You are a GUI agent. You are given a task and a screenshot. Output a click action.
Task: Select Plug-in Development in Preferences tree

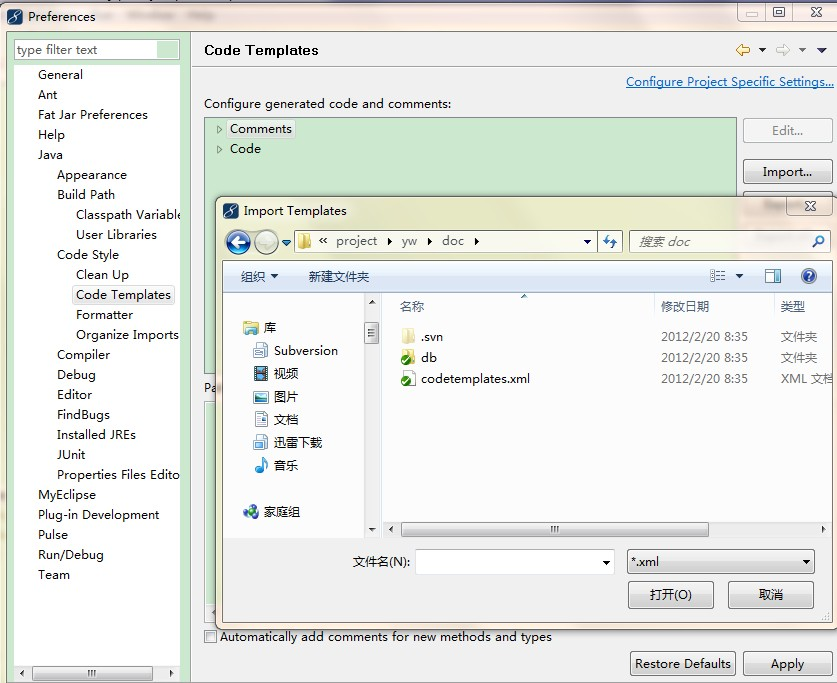(98, 515)
